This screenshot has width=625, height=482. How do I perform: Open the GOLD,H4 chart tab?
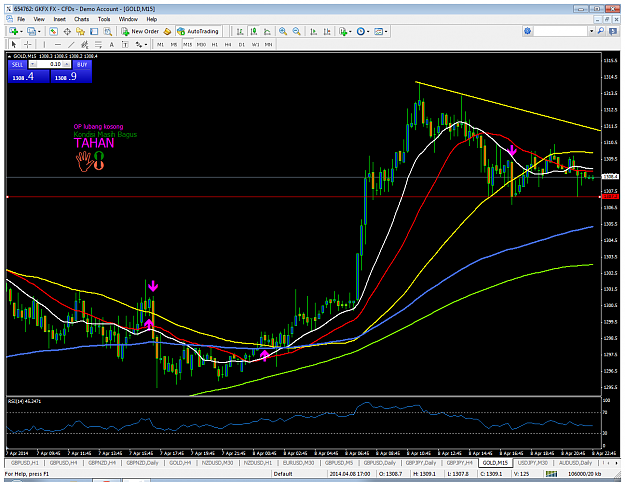pyautogui.click(x=181, y=463)
